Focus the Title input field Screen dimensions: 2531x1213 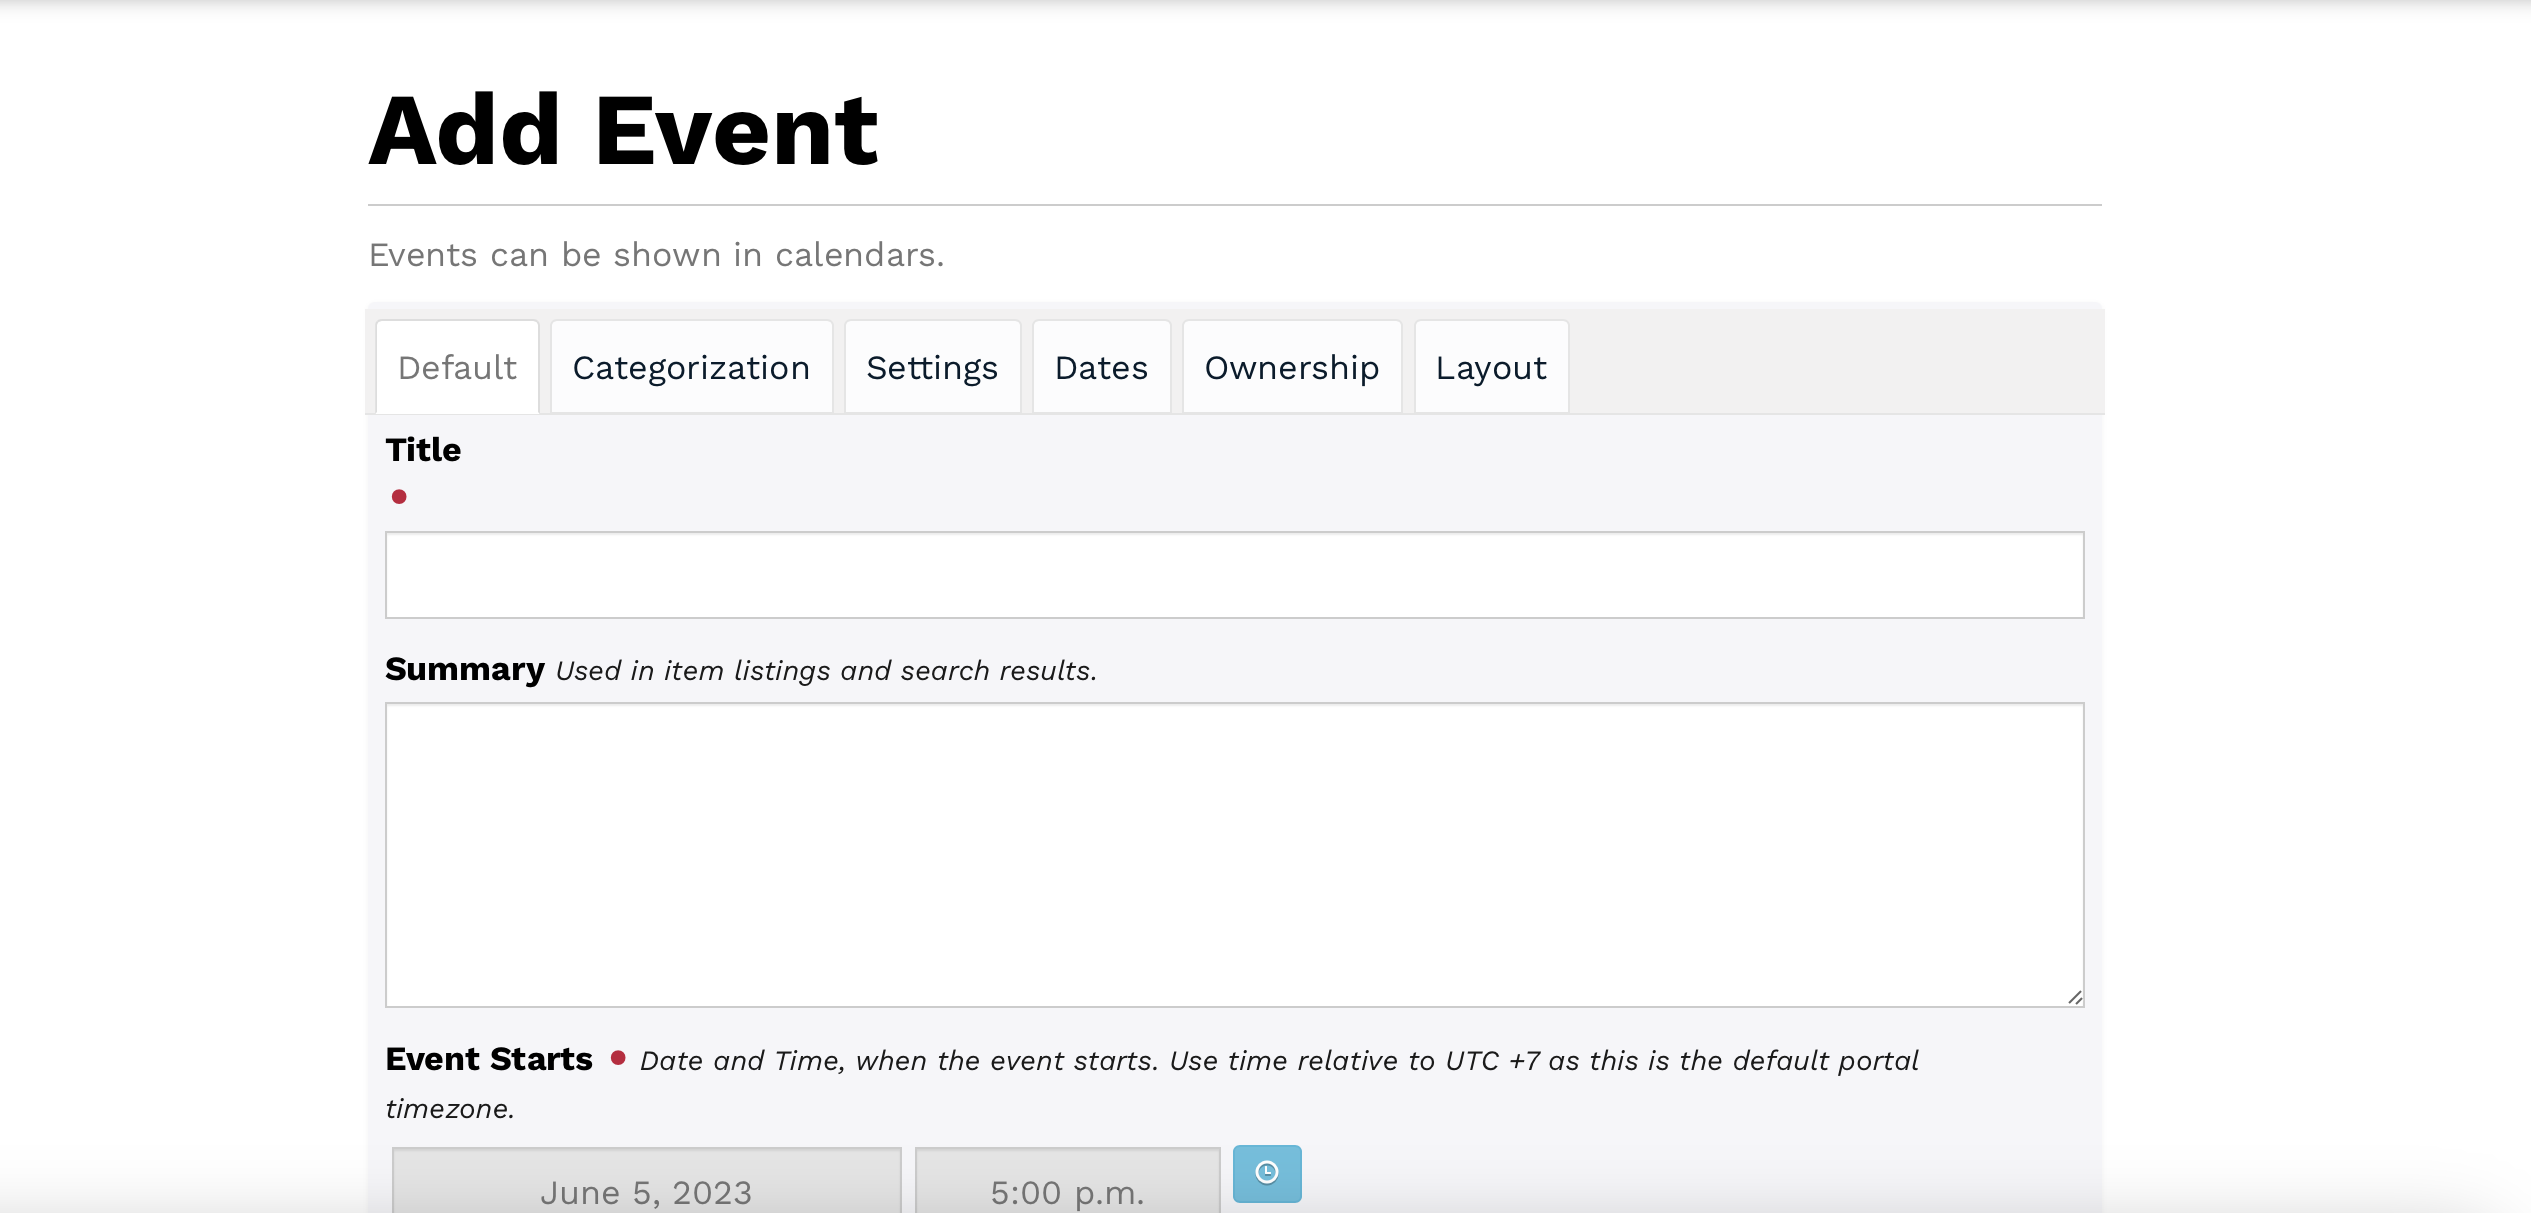coord(1234,575)
